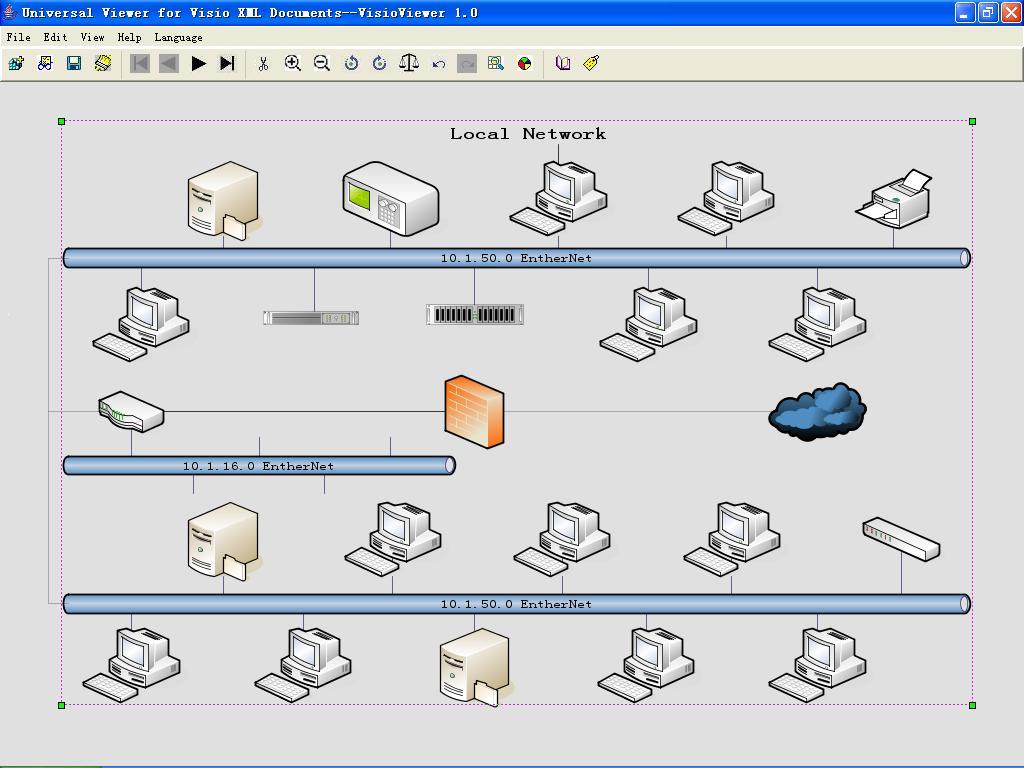Select the orange firewall shape
This screenshot has width=1024, height=768.
(x=474, y=411)
